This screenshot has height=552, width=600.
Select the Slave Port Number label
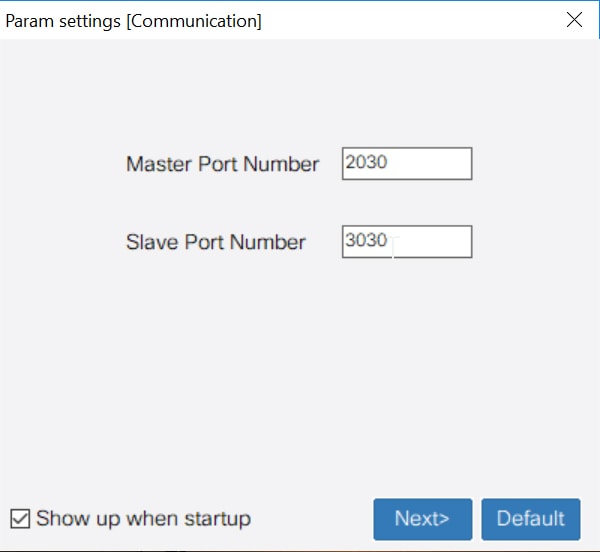(215, 242)
